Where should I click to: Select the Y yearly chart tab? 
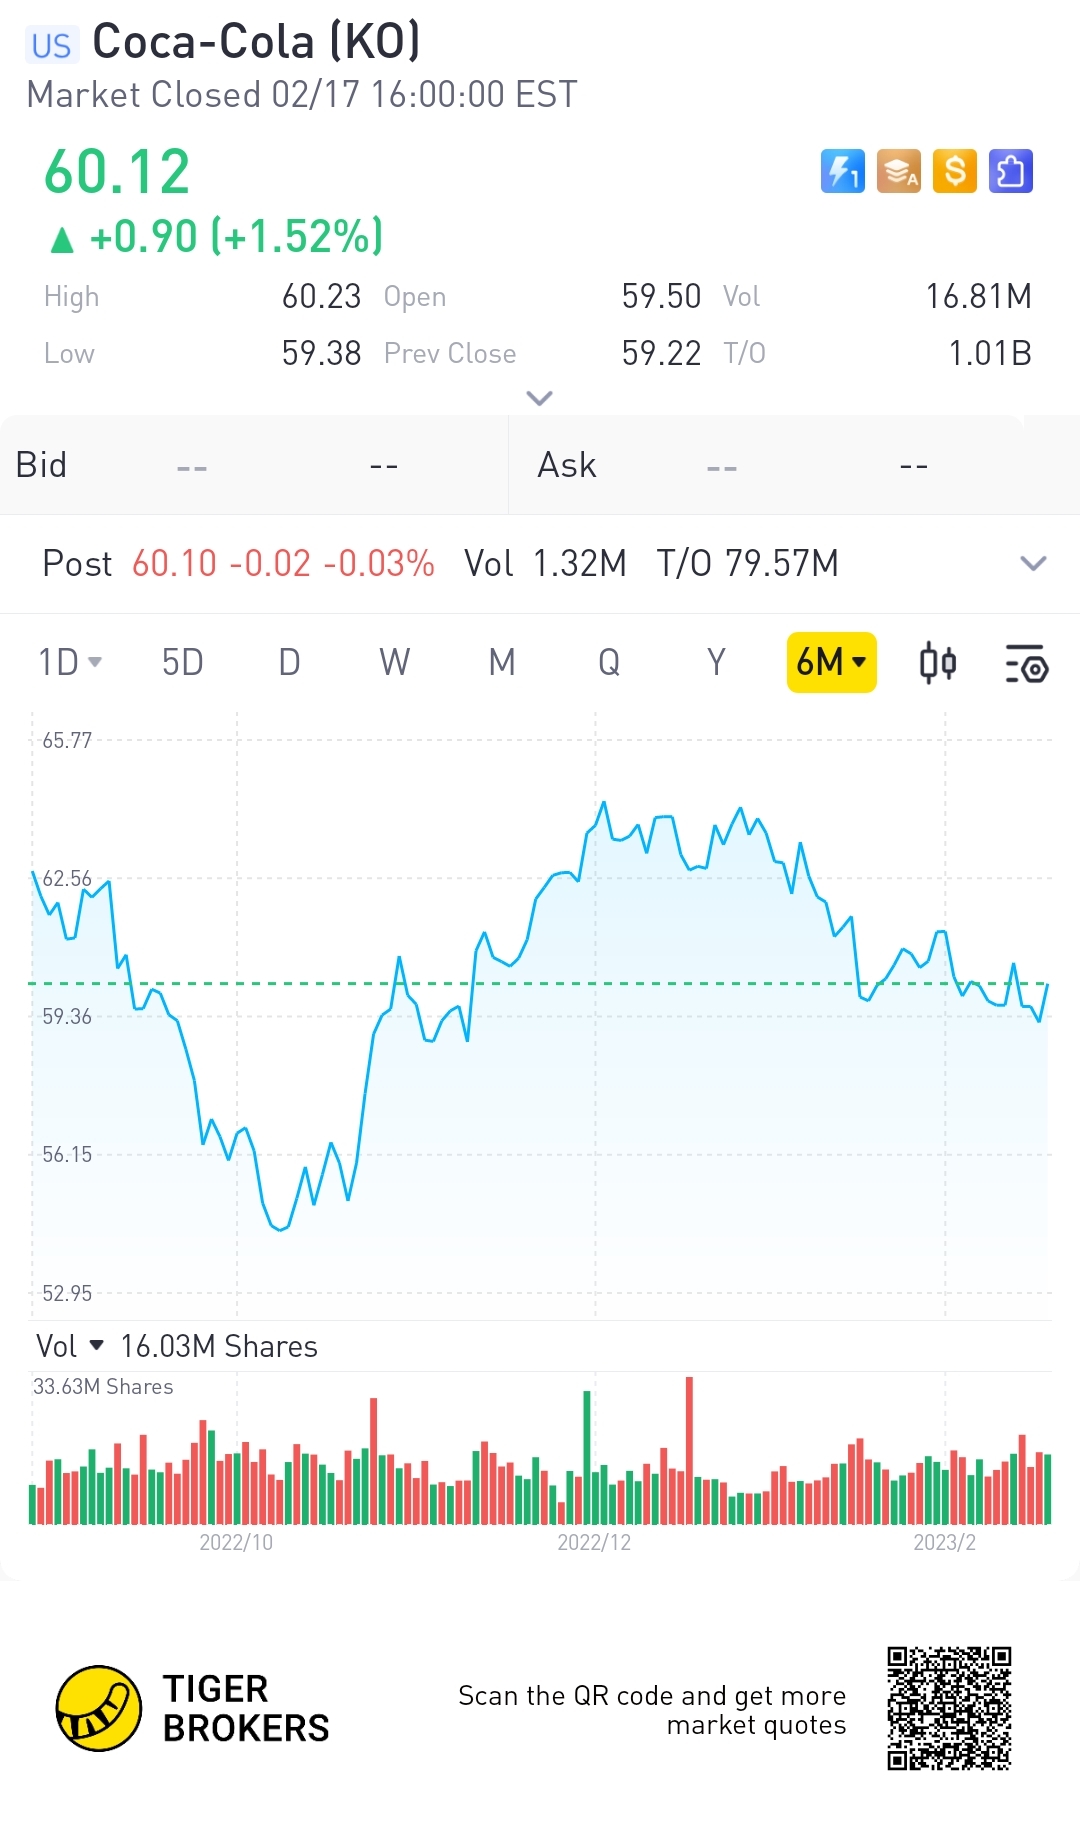pos(715,662)
